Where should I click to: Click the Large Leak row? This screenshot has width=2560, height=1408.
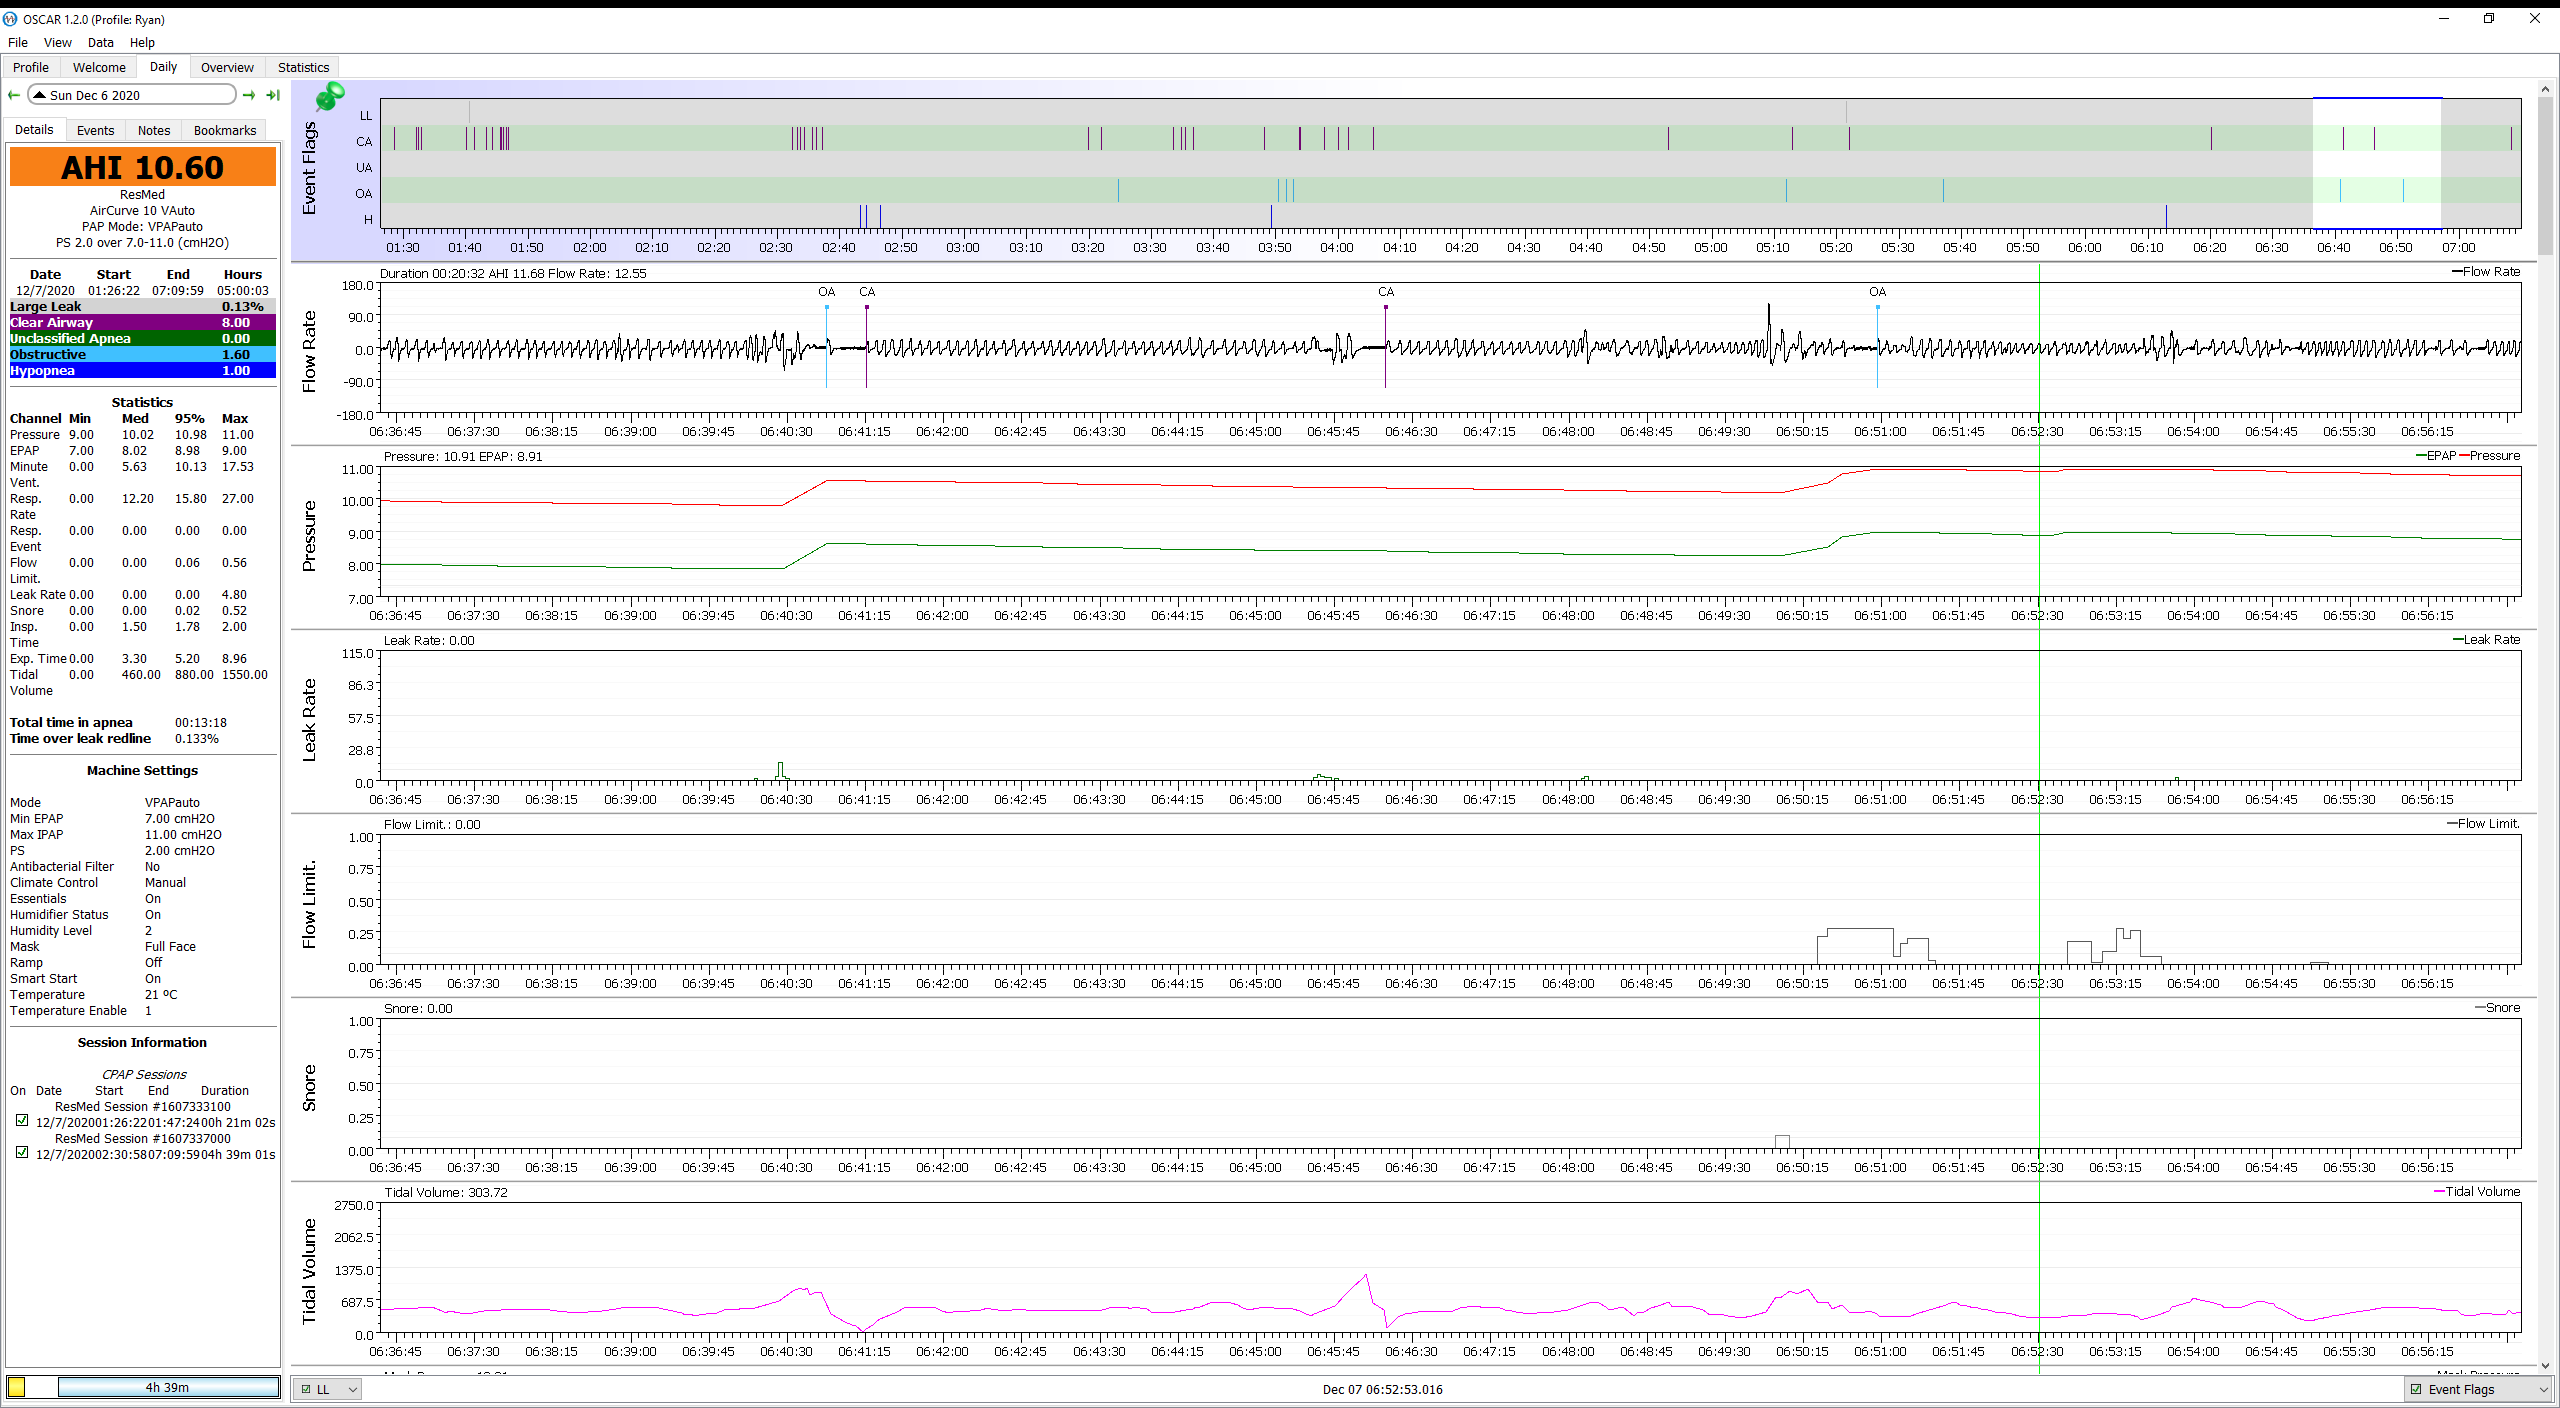click(x=143, y=307)
